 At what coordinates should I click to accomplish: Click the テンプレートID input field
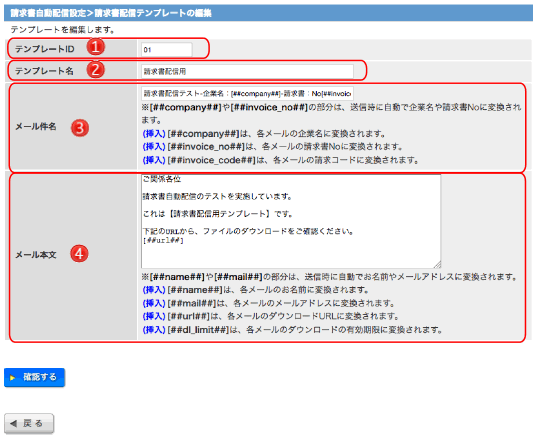167,49
